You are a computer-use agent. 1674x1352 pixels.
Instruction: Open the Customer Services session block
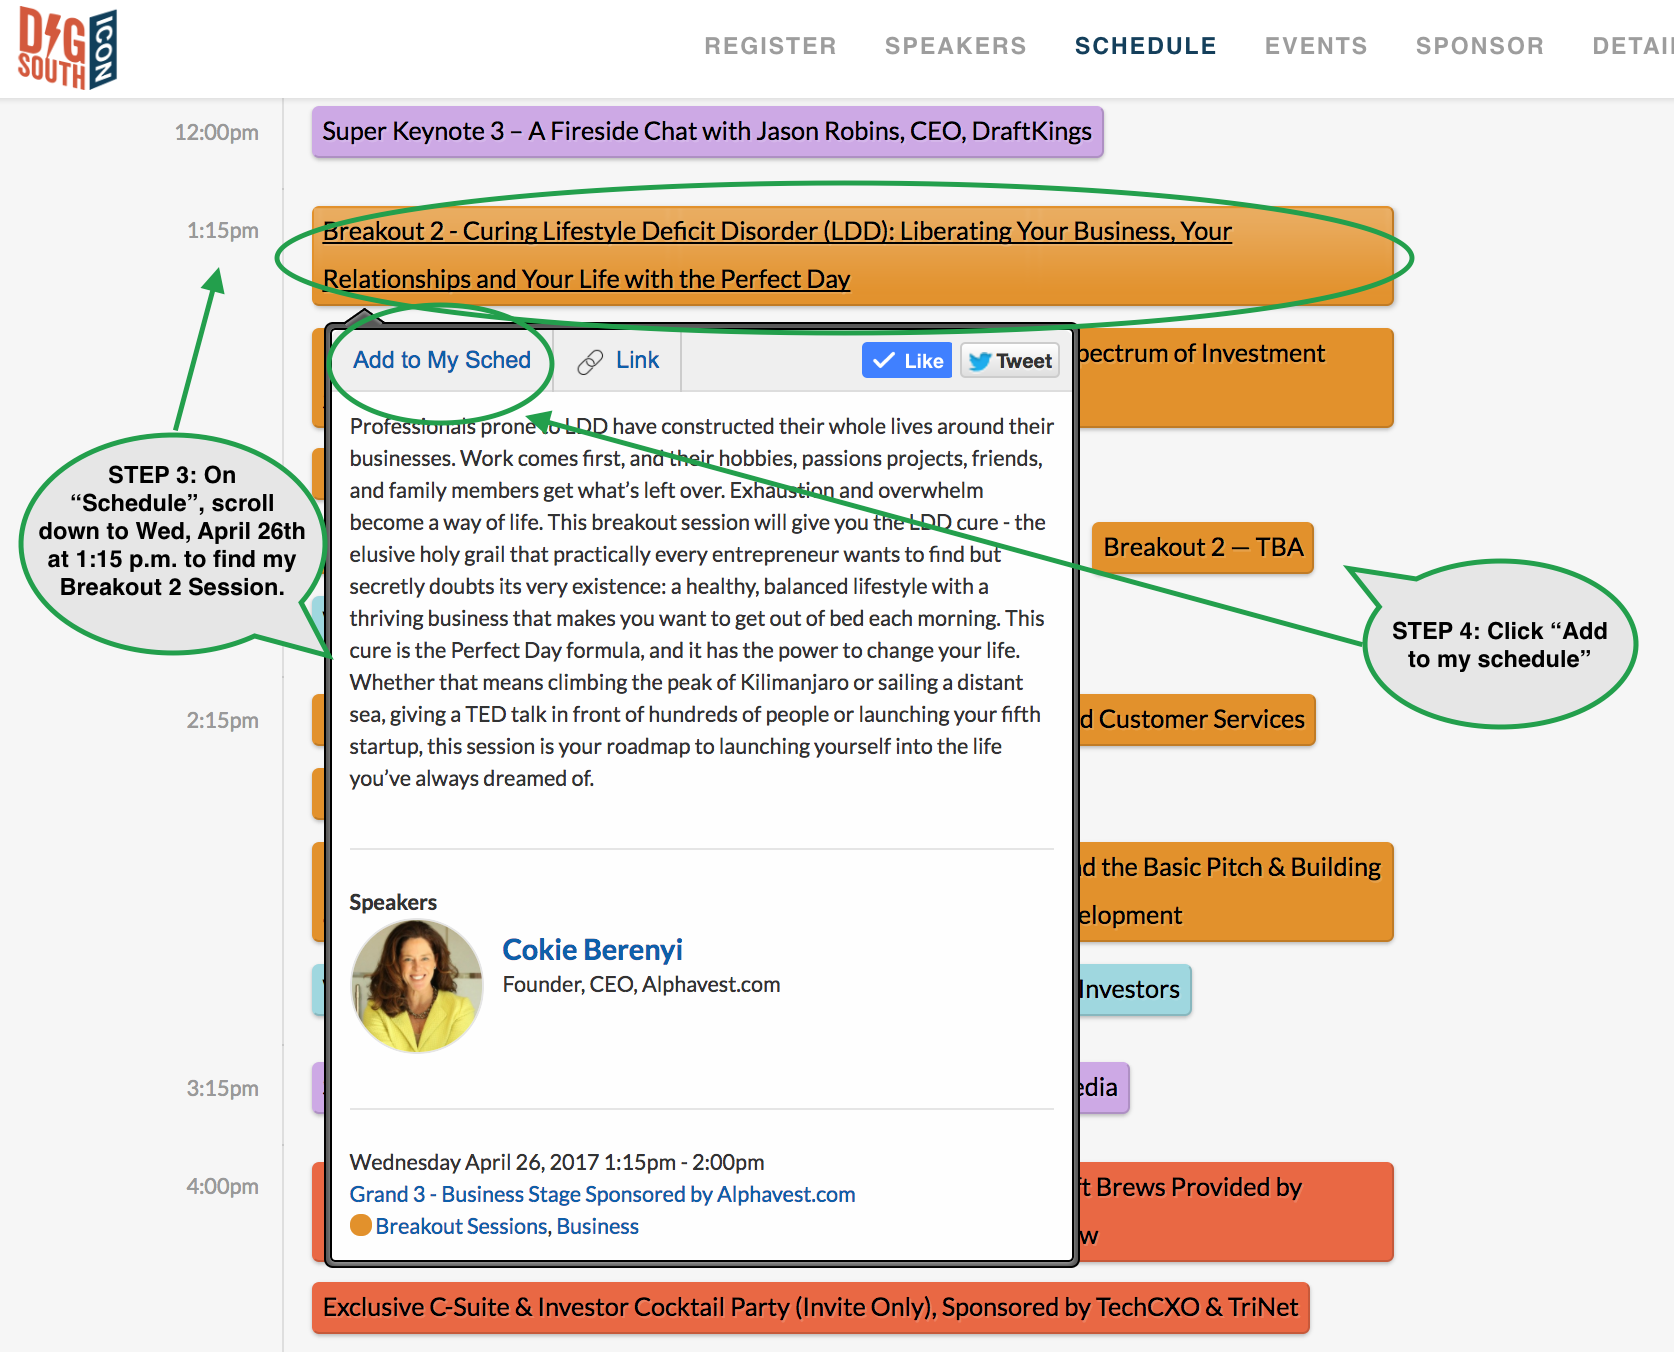tap(1196, 720)
